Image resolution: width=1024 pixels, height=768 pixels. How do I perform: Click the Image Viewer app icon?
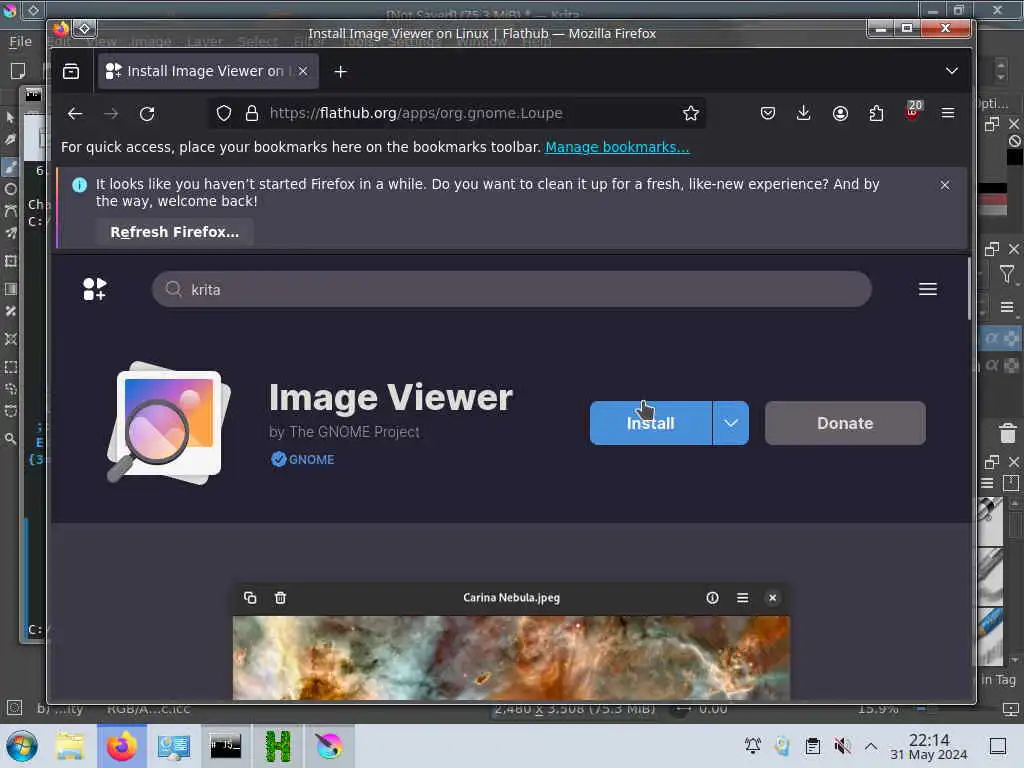tap(170, 423)
